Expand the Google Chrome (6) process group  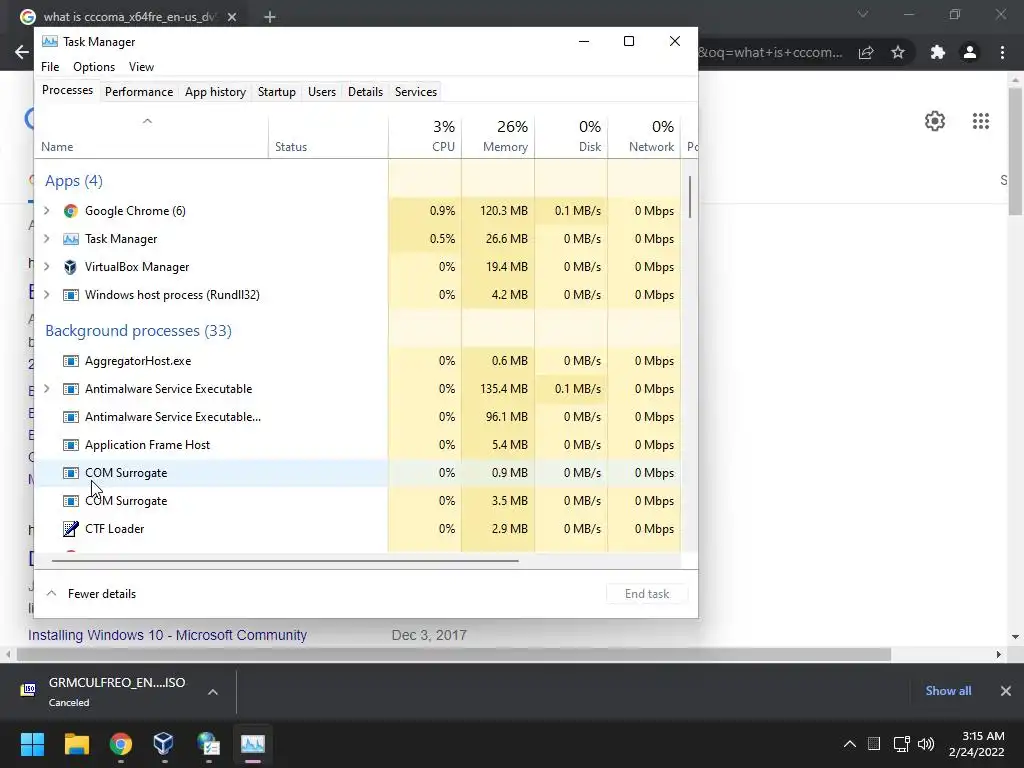[x=47, y=211]
